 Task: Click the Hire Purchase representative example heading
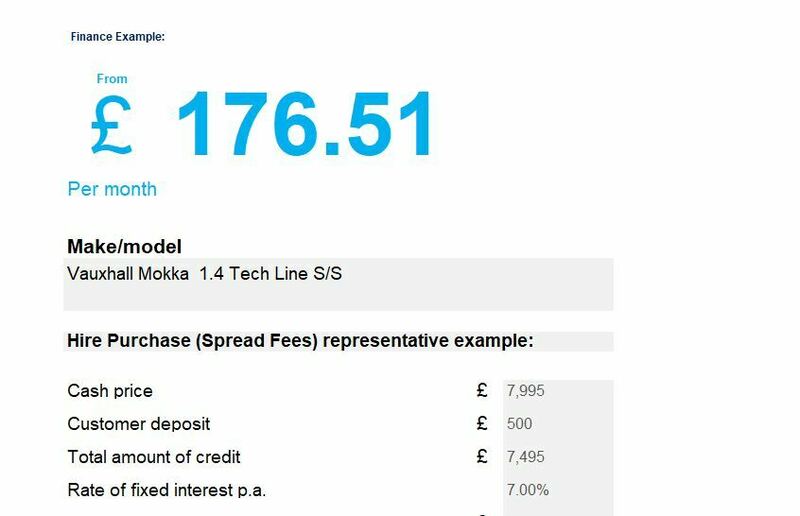[x=300, y=341]
